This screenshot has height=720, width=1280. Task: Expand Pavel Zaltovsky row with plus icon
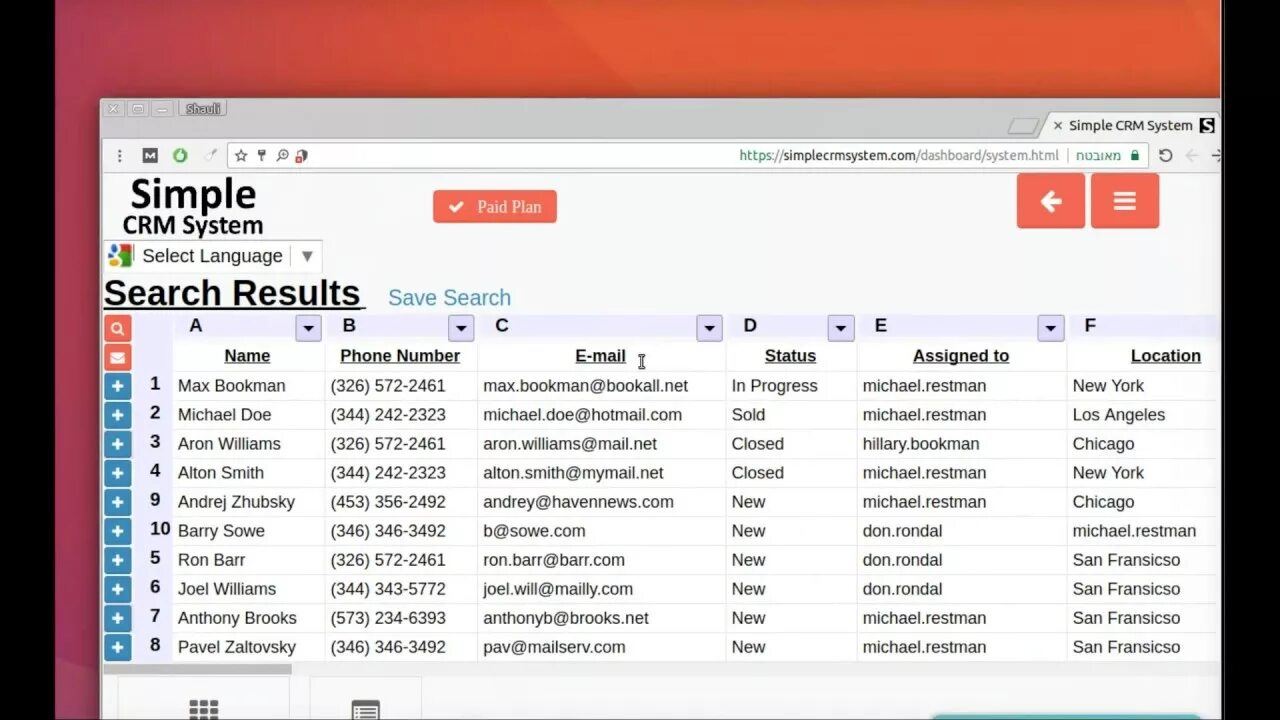(117, 647)
